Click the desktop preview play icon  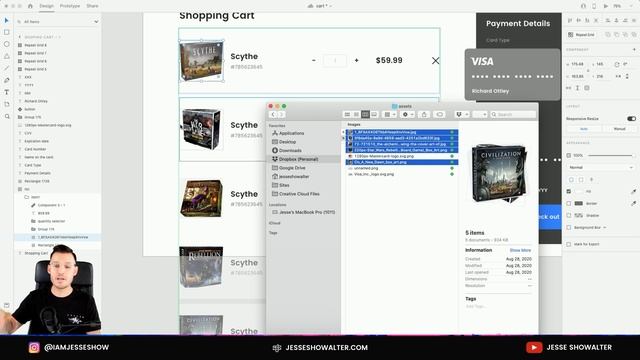[606, 6]
